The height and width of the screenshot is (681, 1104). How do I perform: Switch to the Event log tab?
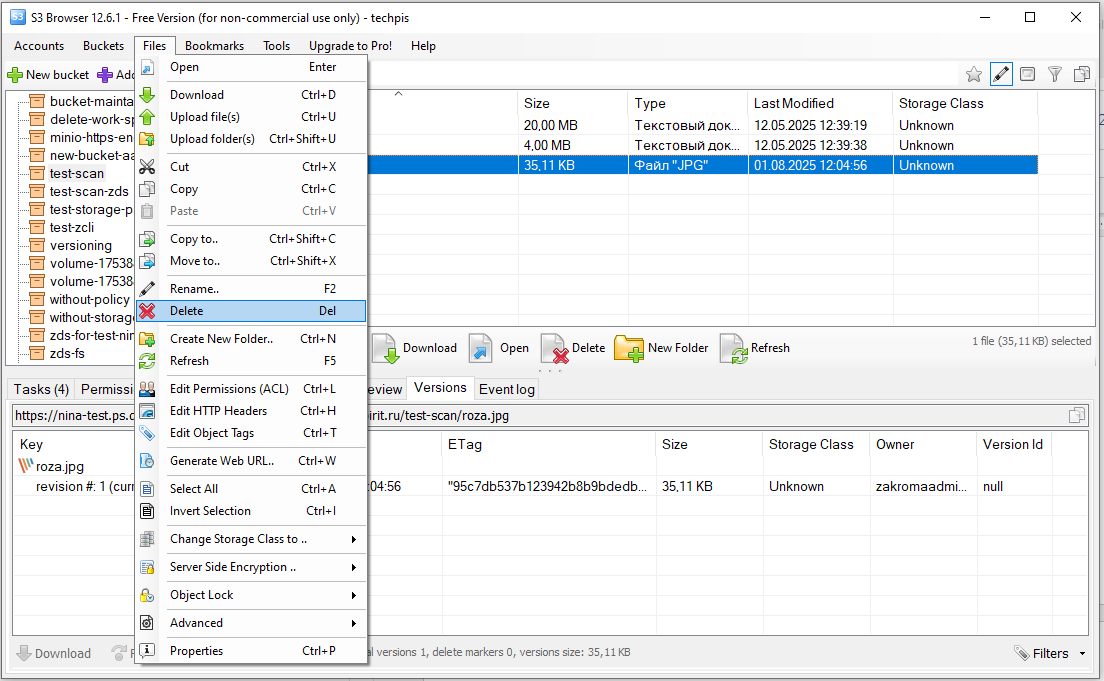[x=506, y=389]
